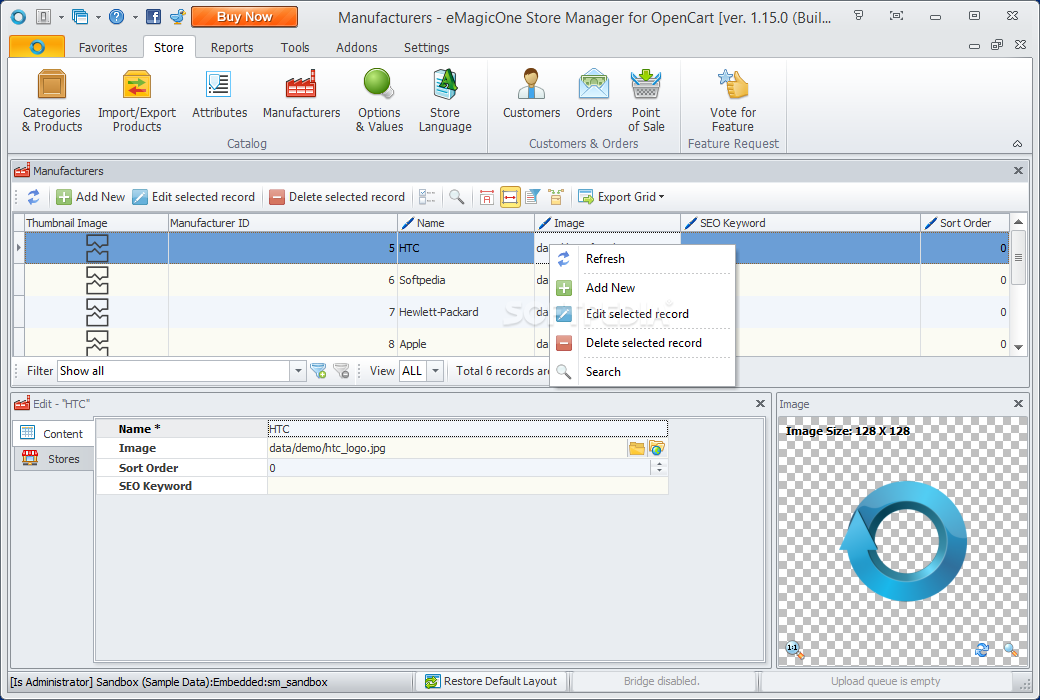The image size is (1040, 700).
Task: Click the Buy Now button
Action: click(244, 17)
